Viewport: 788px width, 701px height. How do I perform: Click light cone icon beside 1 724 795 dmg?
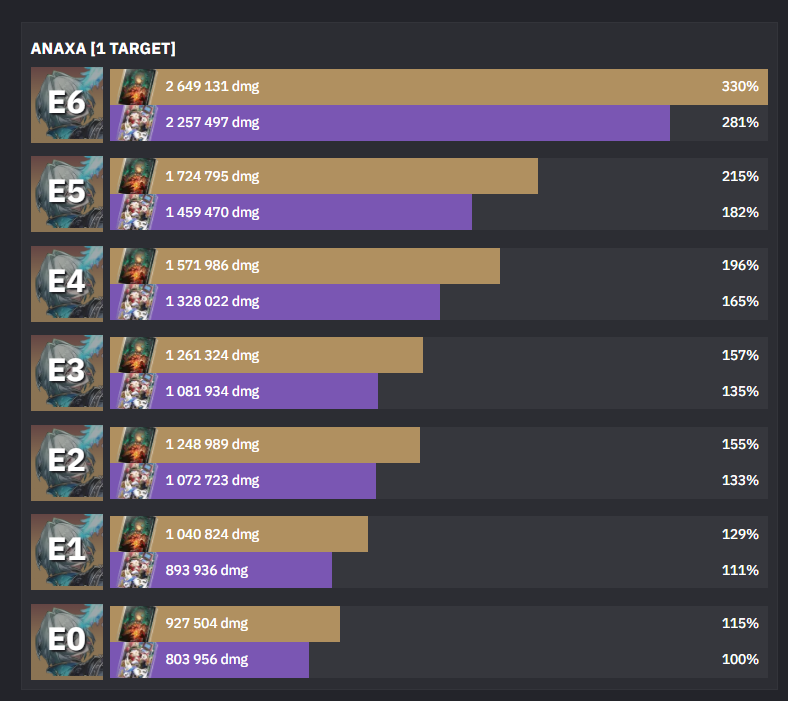(x=136, y=176)
